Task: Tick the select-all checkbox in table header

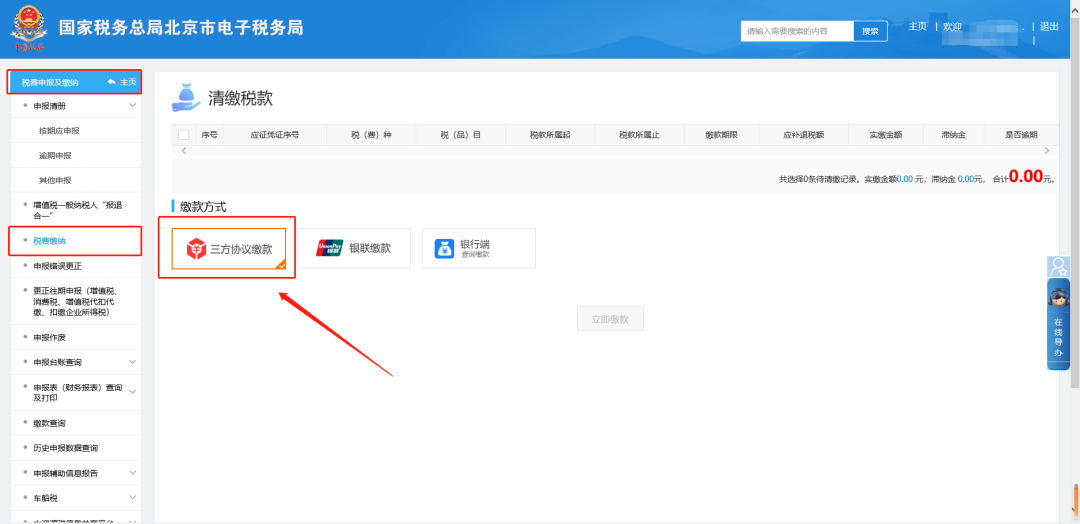Action: 183,135
